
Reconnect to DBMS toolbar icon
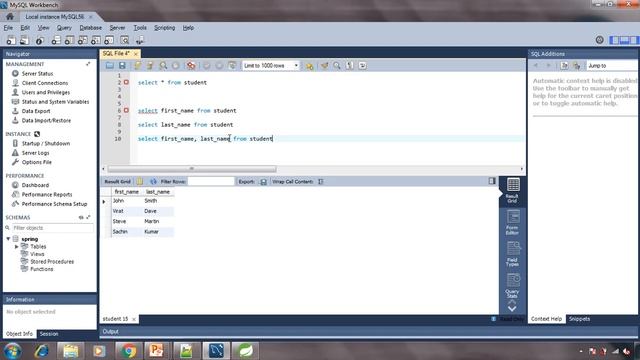[x=140, y=40]
